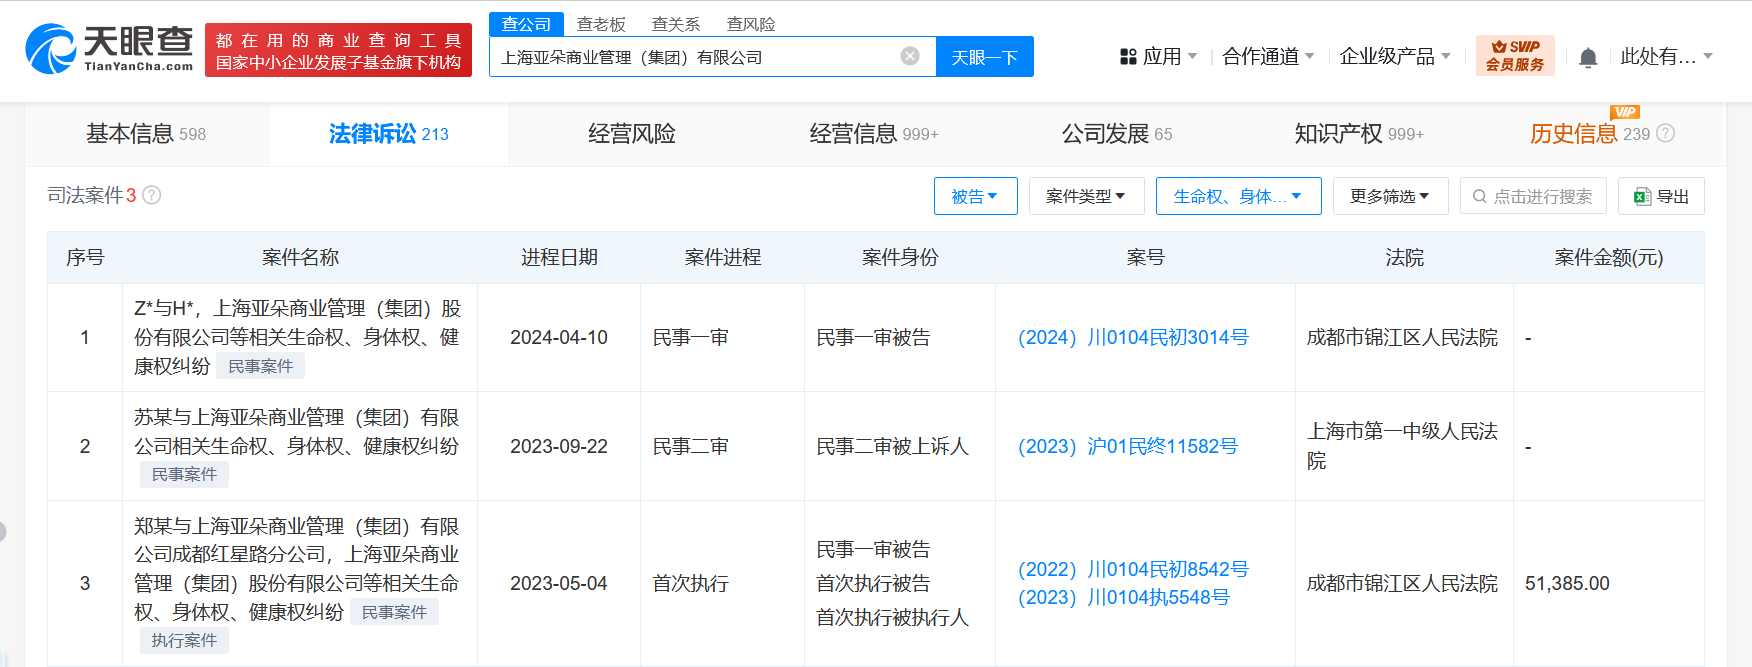1752x667 pixels.
Task: Click help icon next to 司法案件
Action: [x=152, y=195]
